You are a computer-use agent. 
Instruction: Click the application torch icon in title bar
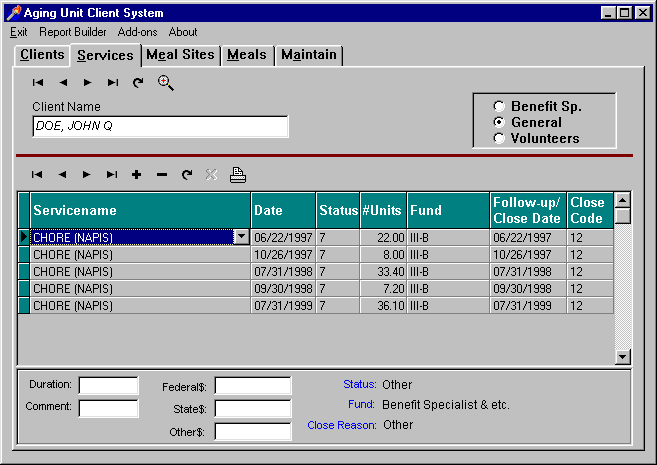tap(13, 13)
